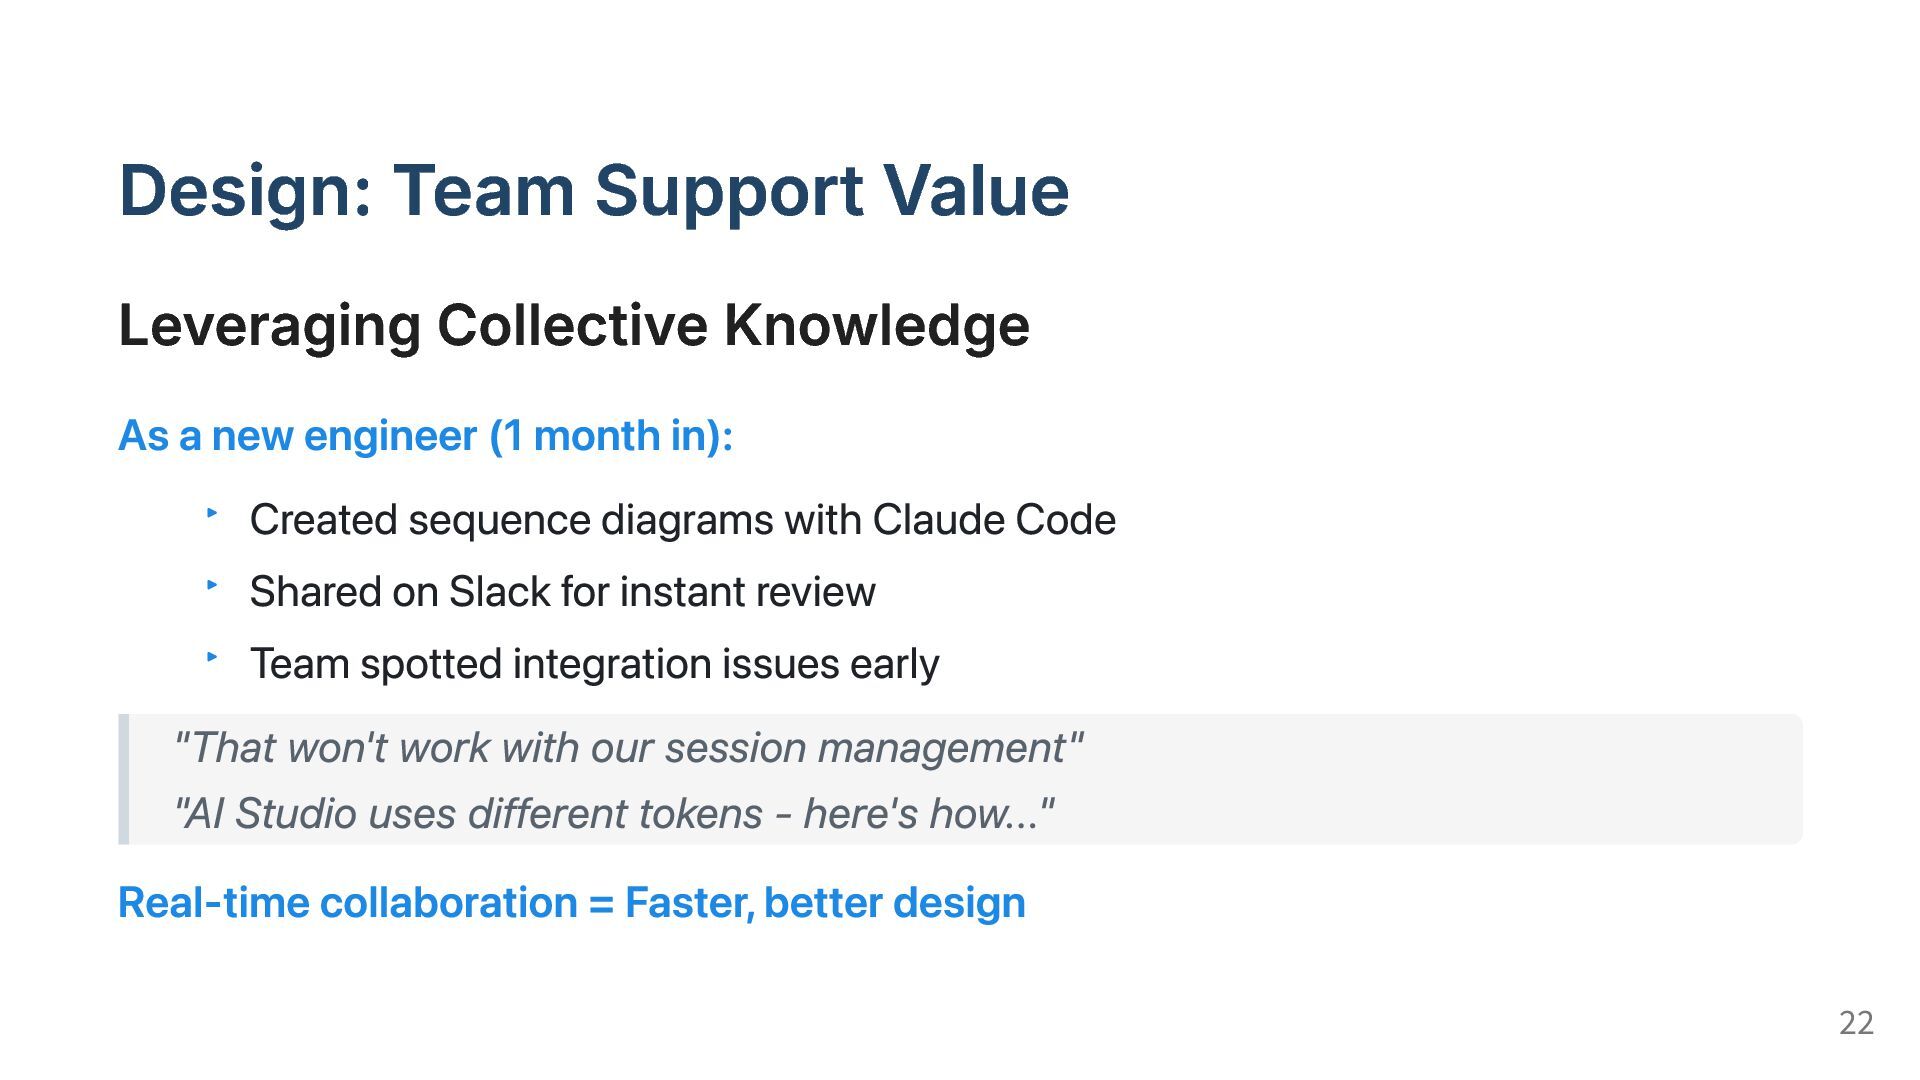
Task: Click the slide page number 22
Action: click(x=1856, y=1023)
